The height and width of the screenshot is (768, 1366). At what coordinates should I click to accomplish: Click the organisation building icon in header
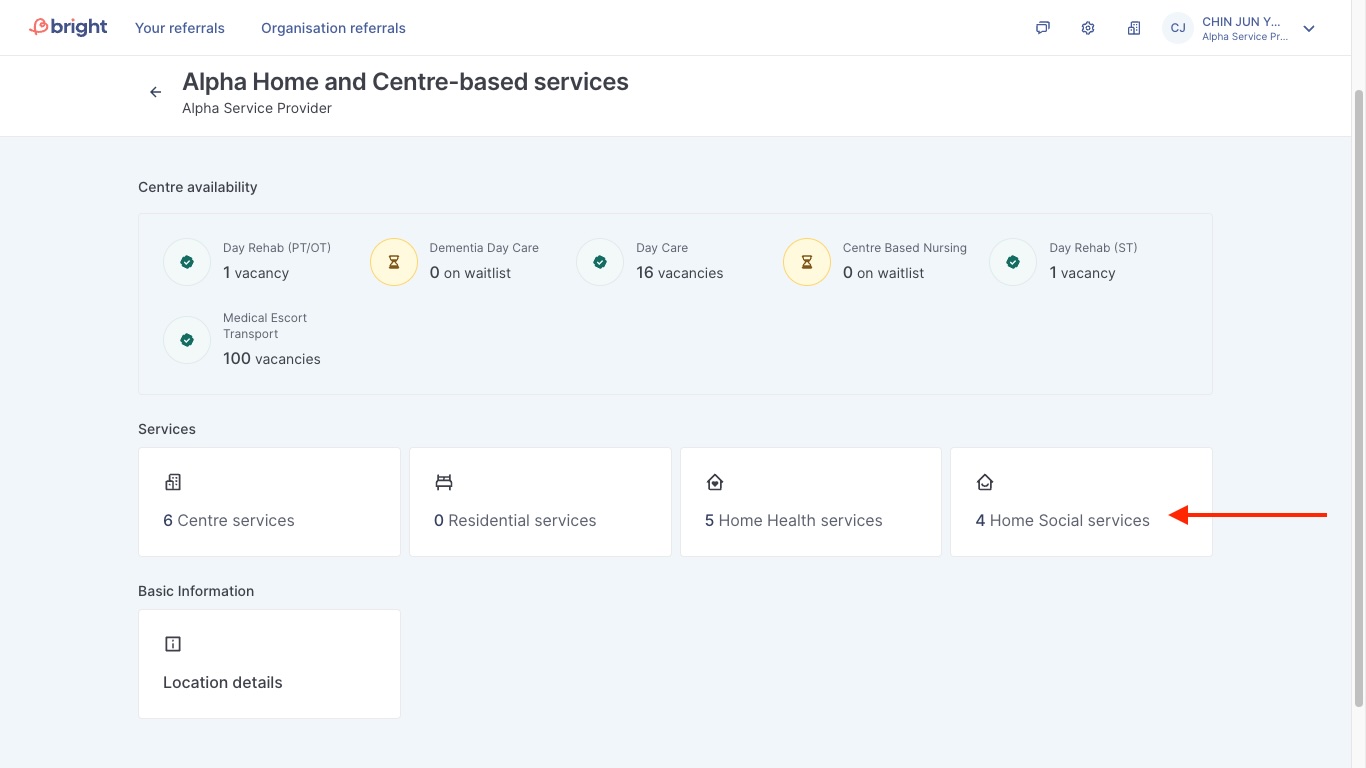pos(1133,28)
